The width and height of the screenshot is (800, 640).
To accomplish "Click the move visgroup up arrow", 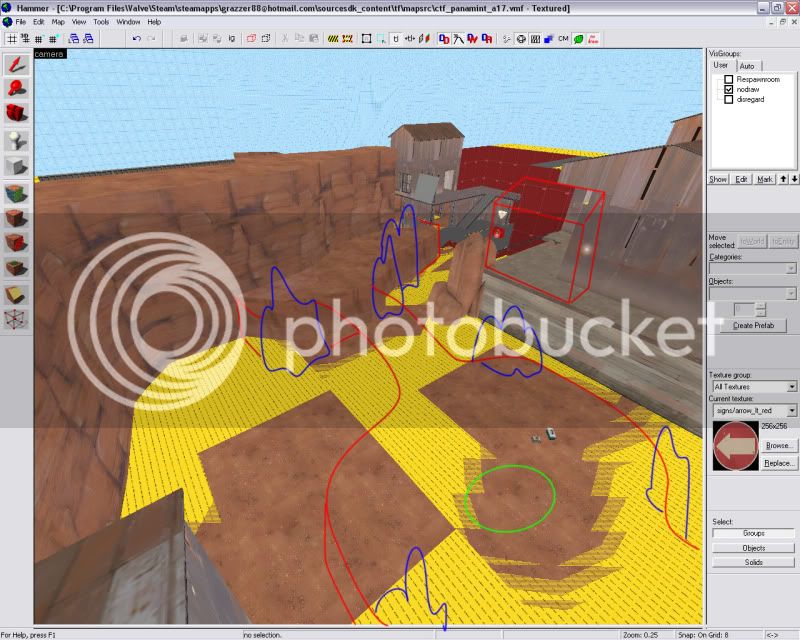I will [x=783, y=179].
